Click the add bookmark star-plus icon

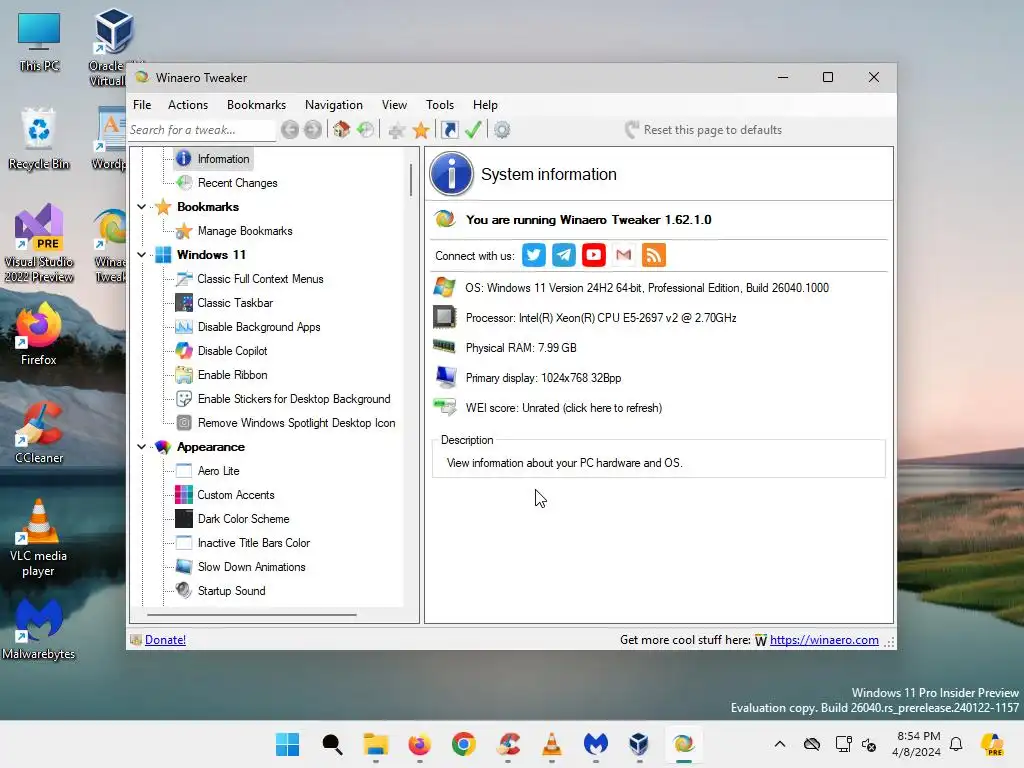396,130
